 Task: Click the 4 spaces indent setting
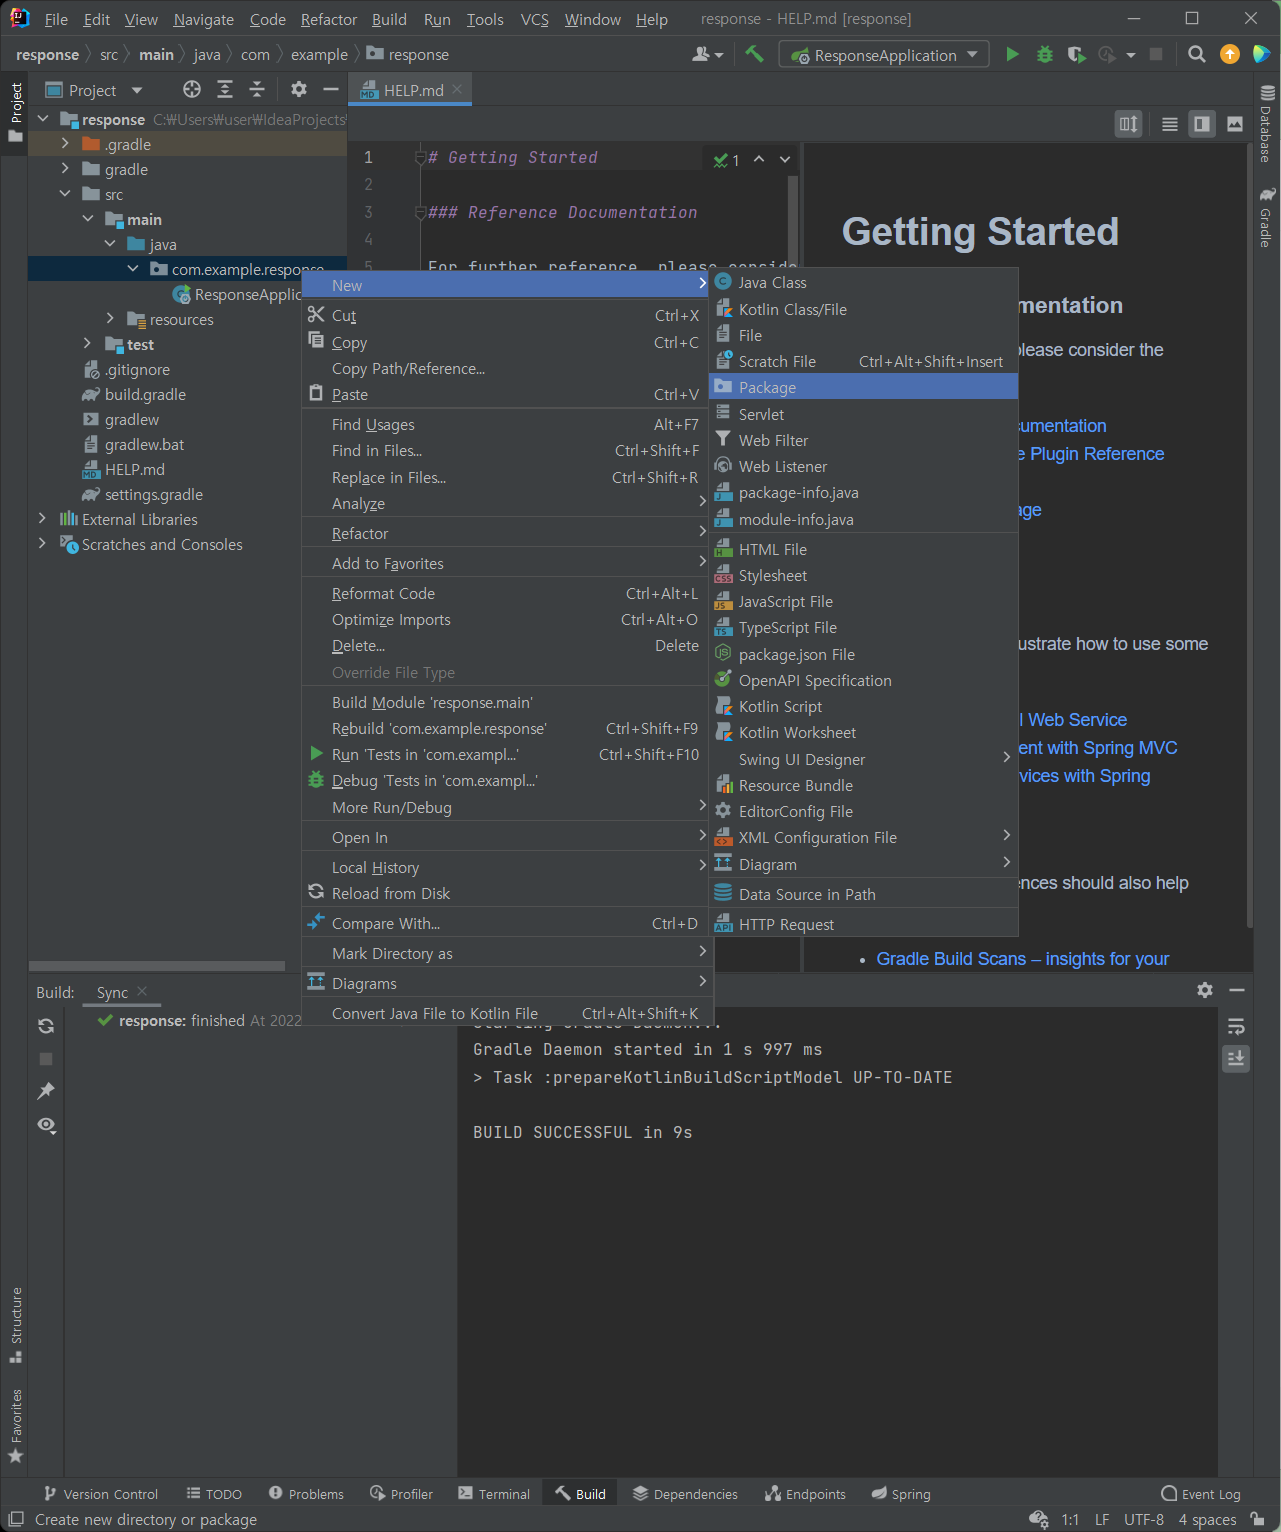click(1207, 1520)
